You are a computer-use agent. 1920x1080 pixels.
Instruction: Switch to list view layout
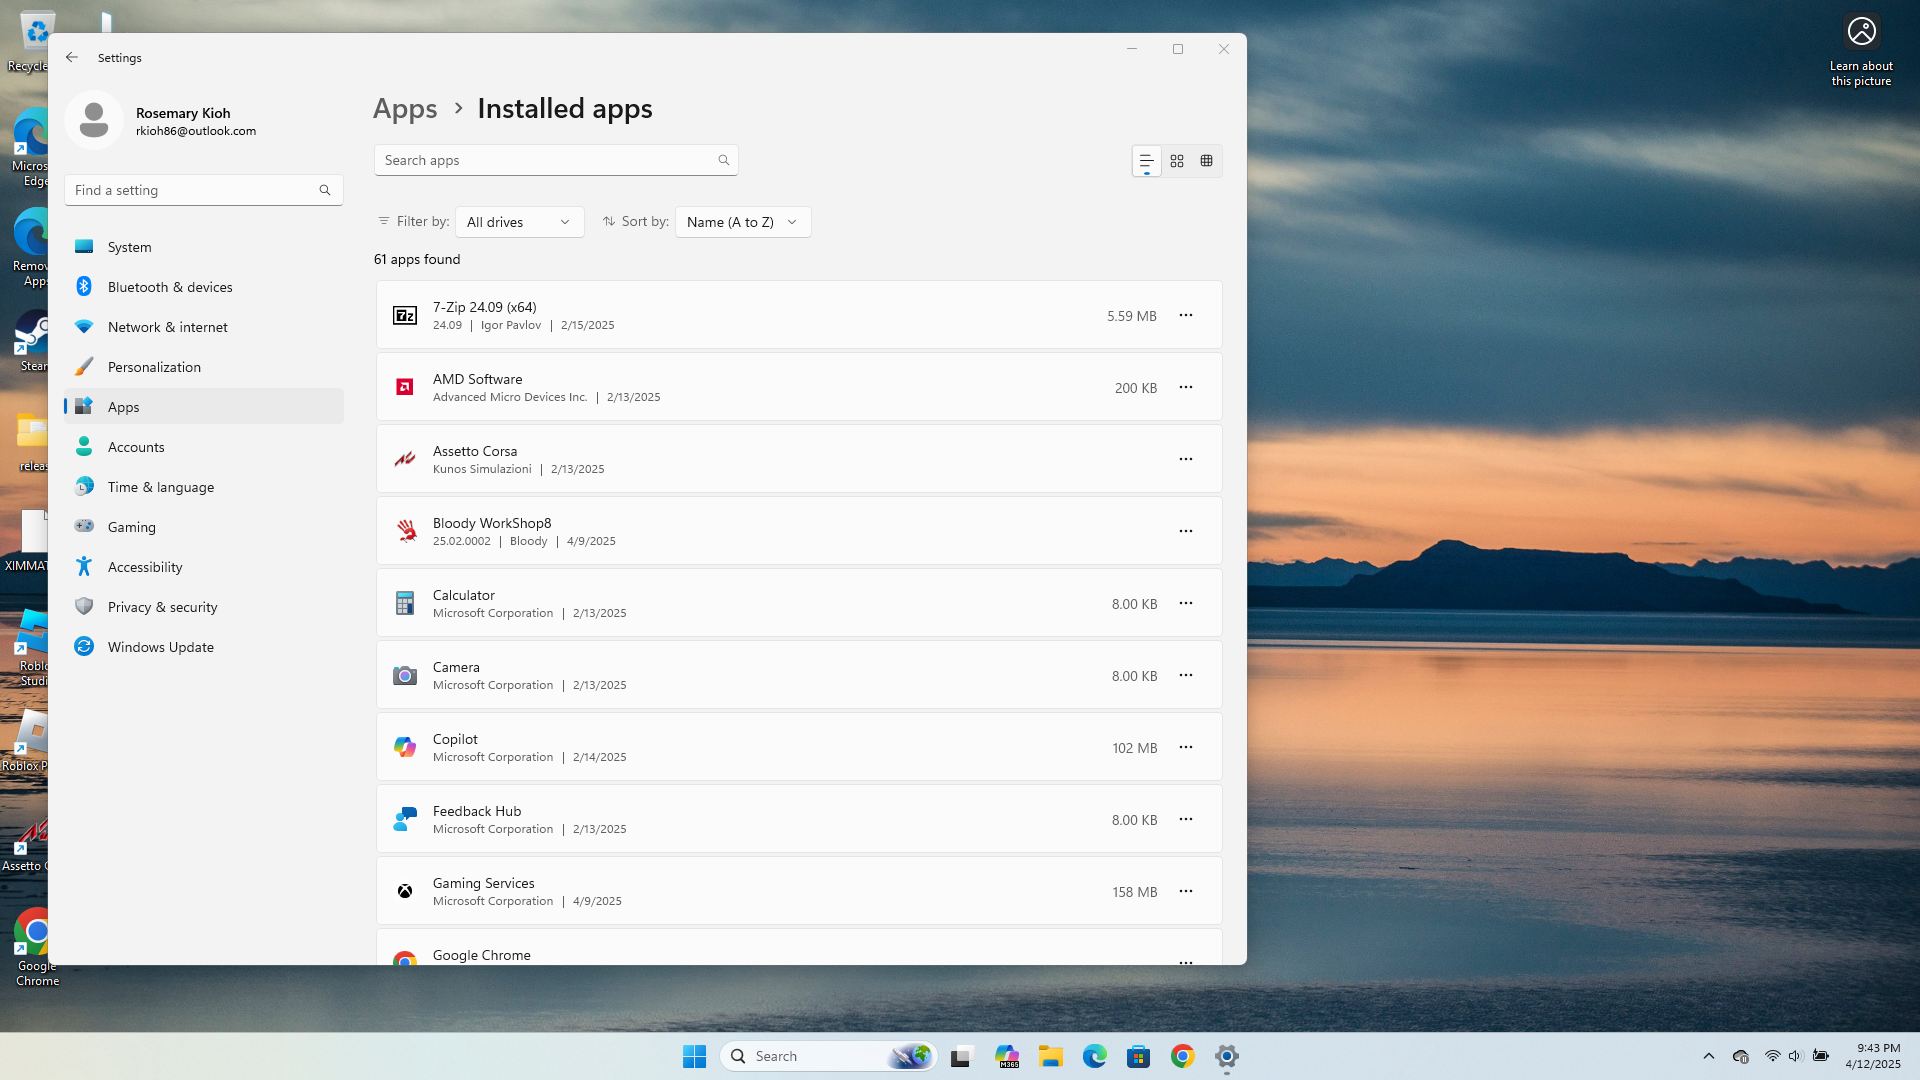pos(1146,161)
